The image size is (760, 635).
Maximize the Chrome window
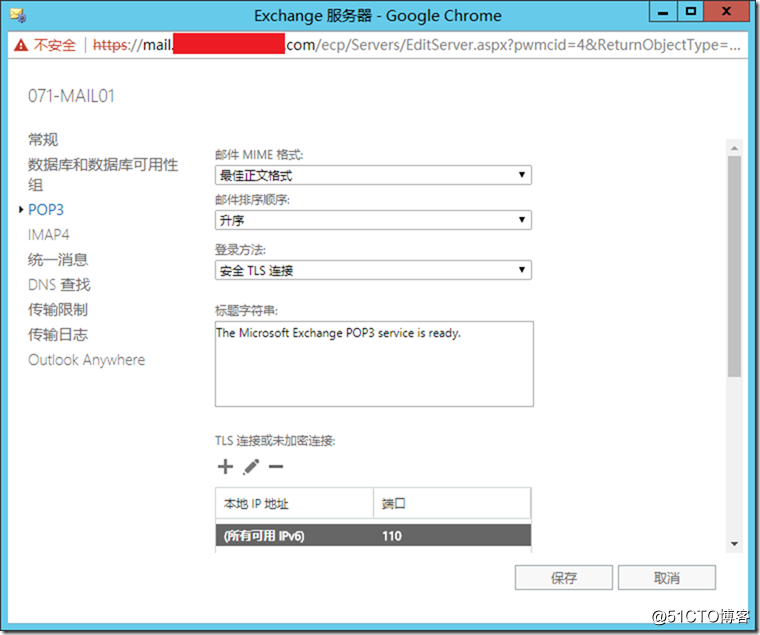(x=691, y=12)
